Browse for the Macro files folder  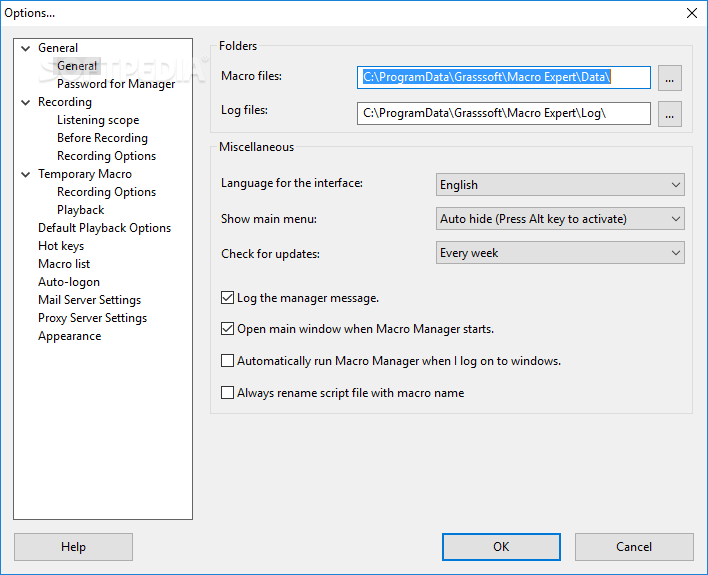[670, 78]
